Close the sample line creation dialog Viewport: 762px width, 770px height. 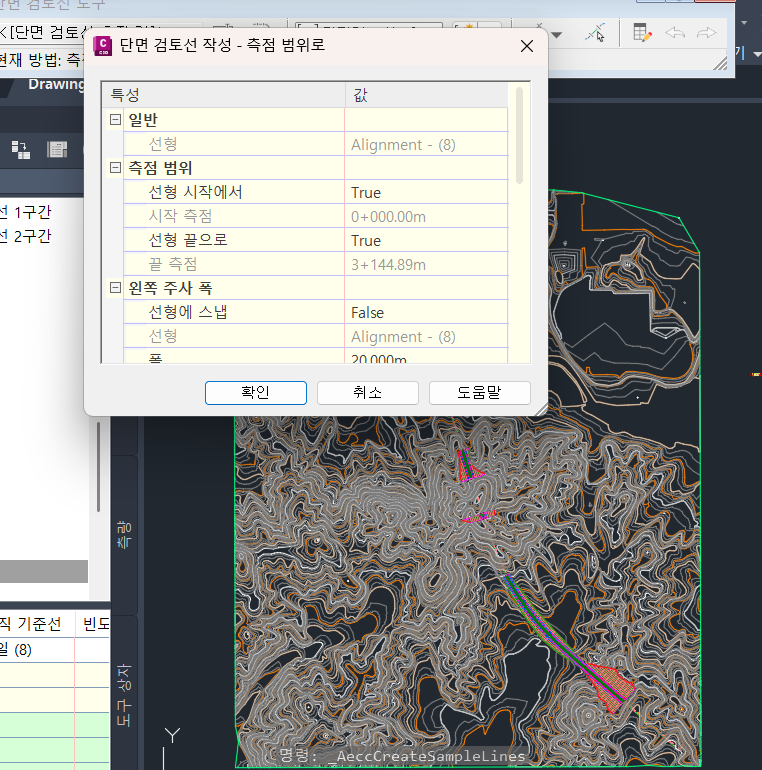coord(527,46)
